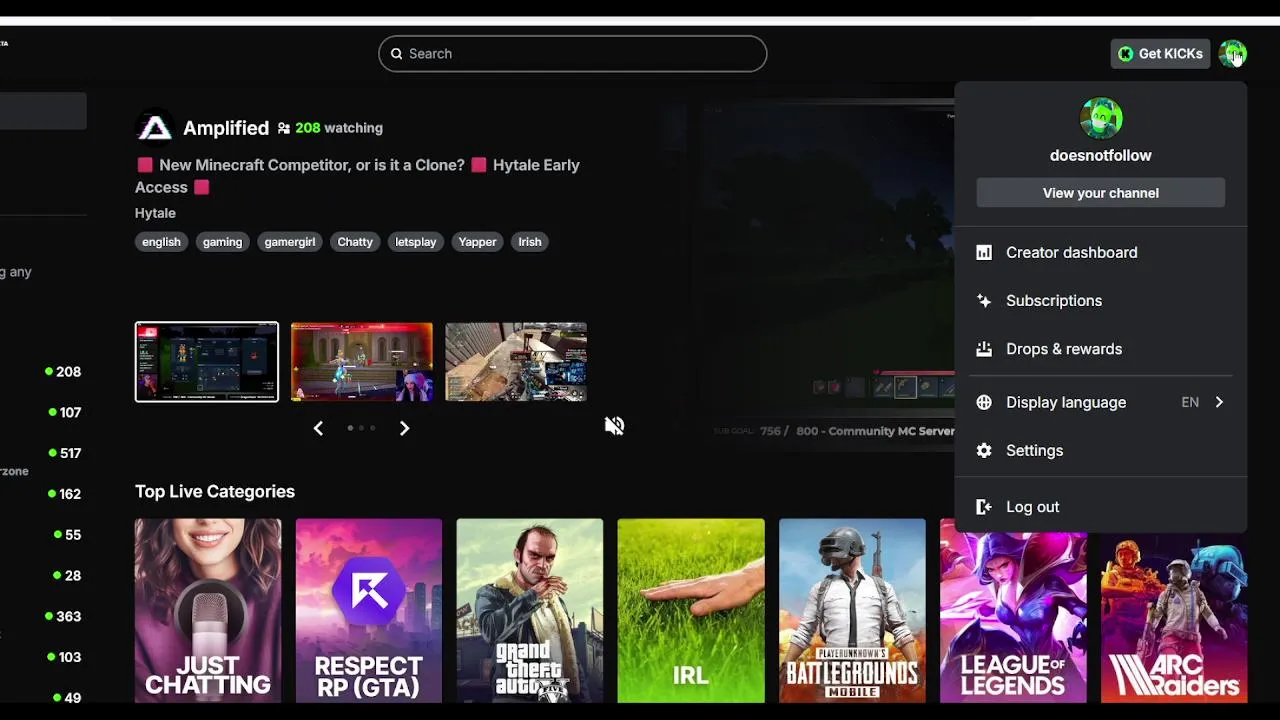Click the large doesnotfollow avatar in menu
This screenshot has width=1280, height=720.
[x=1101, y=118]
